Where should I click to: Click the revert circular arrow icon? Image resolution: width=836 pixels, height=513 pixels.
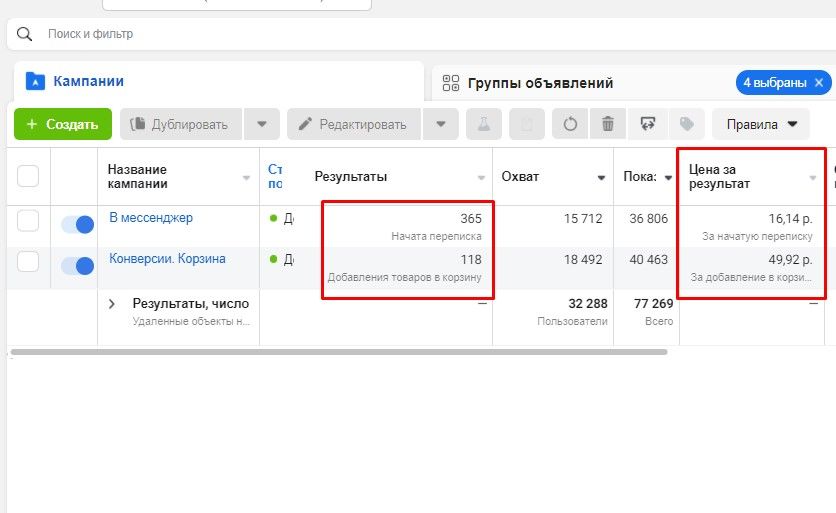570,124
